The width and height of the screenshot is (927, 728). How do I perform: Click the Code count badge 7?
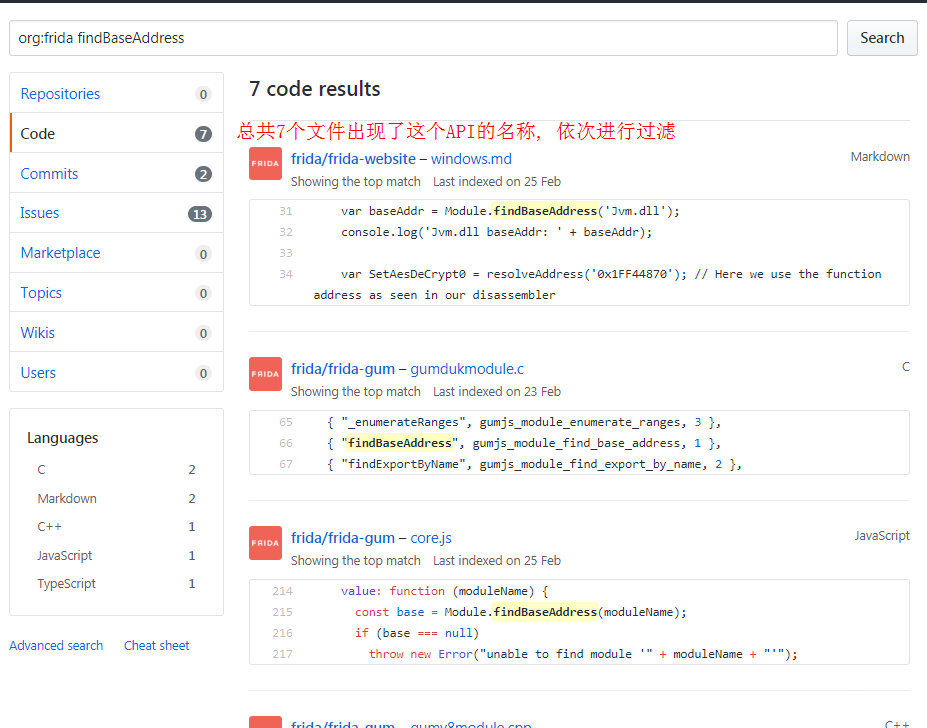point(203,134)
